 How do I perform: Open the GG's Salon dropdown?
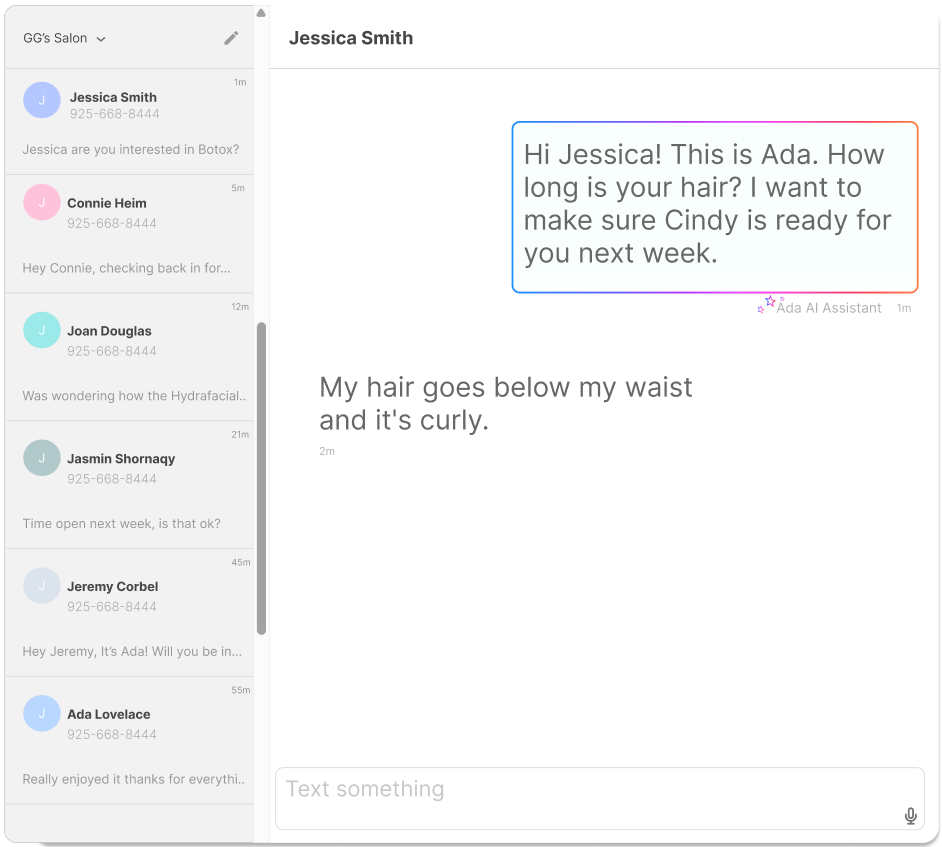pos(64,38)
